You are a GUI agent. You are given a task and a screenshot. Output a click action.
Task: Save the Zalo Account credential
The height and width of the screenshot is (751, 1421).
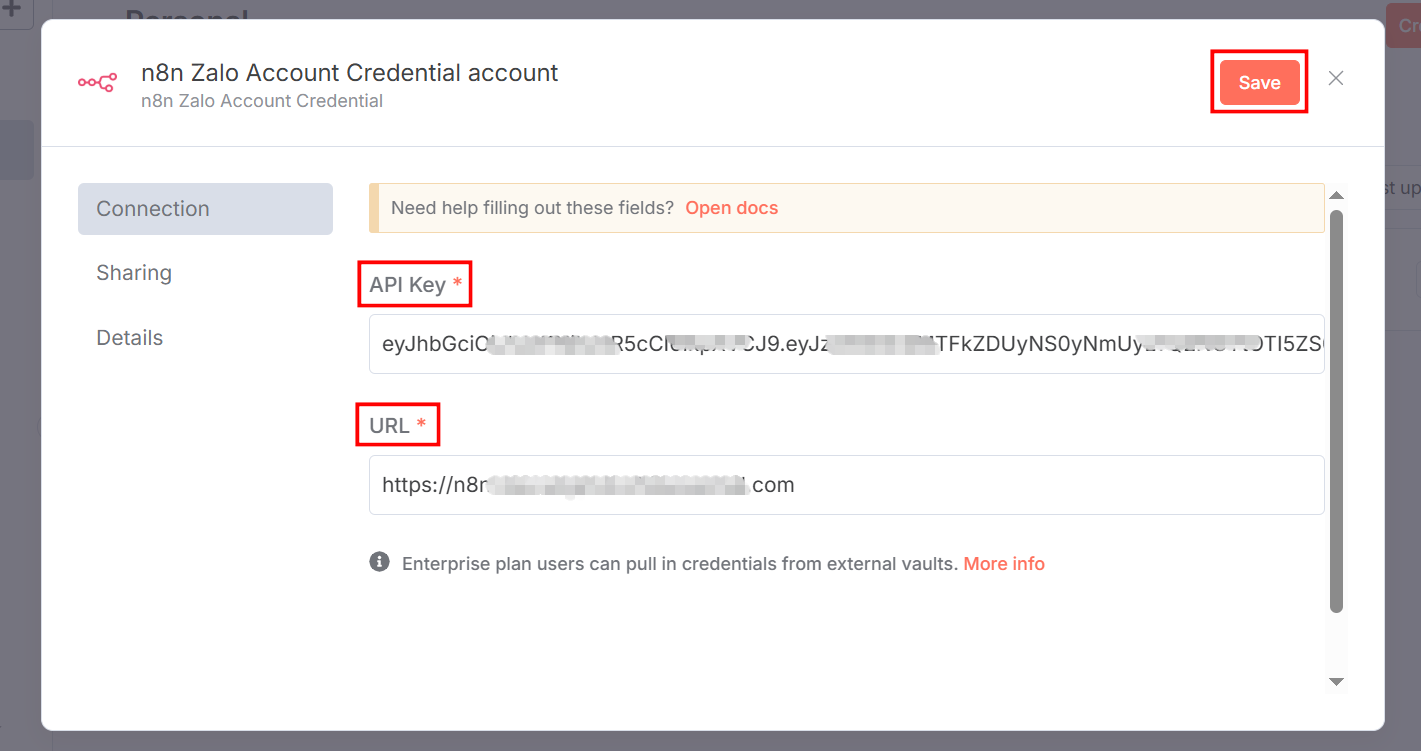(x=1259, y=82)
